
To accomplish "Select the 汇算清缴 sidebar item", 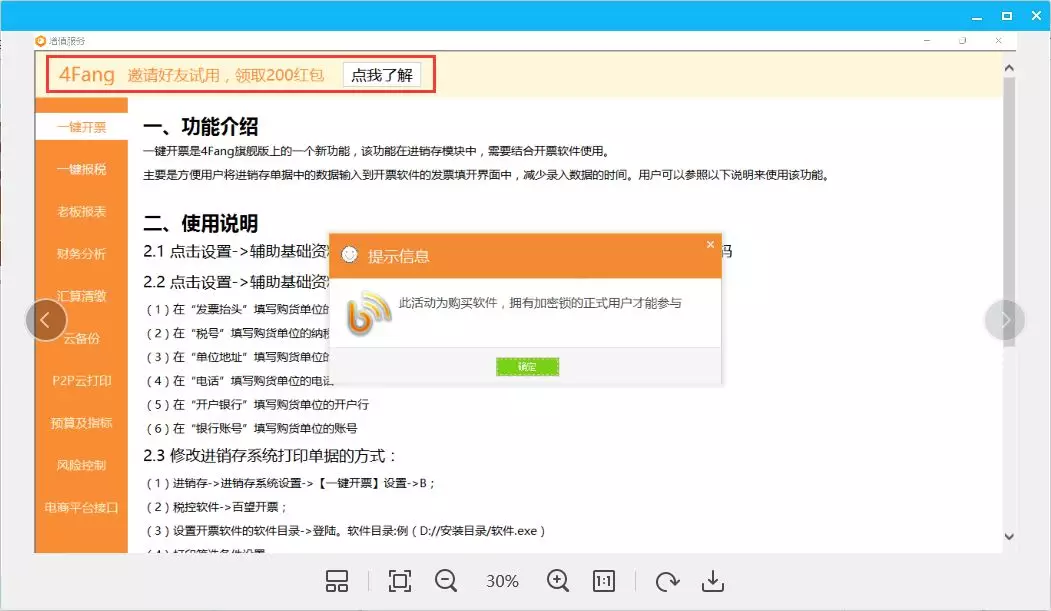I will coord(81,296).
